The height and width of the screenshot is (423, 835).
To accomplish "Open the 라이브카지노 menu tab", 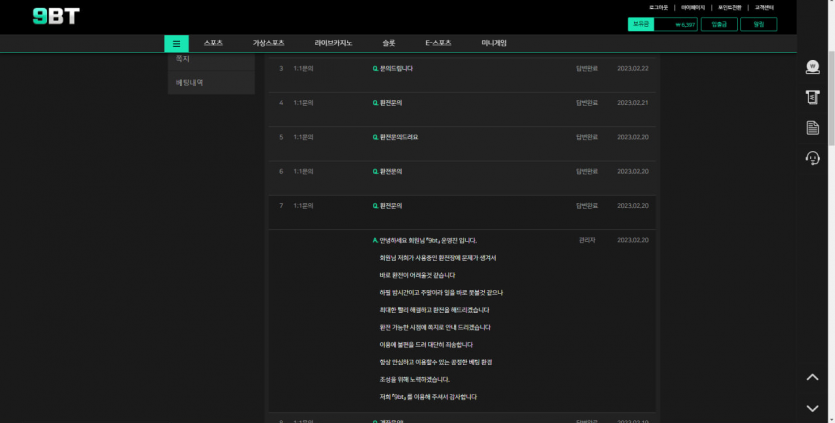I will click(x=333, y=44).
